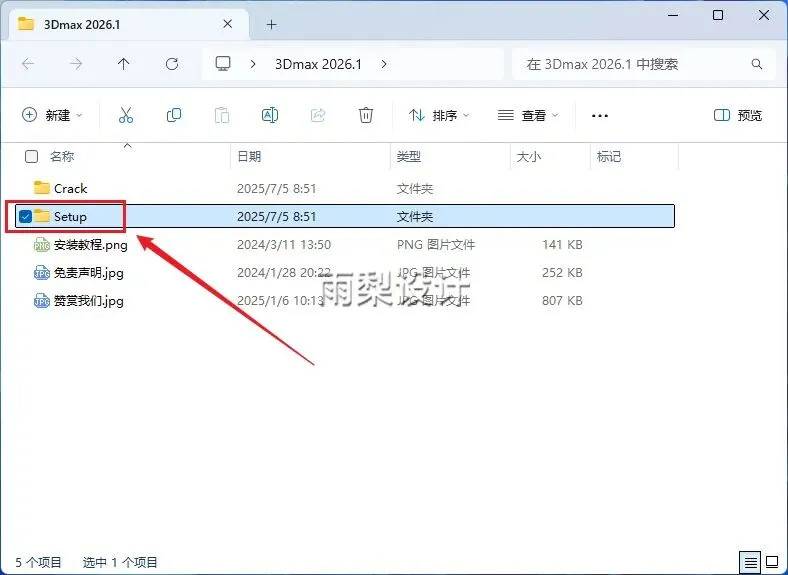788x575 pixels.
Task: Click the Delete trash icon
Action: coord(366,115)
